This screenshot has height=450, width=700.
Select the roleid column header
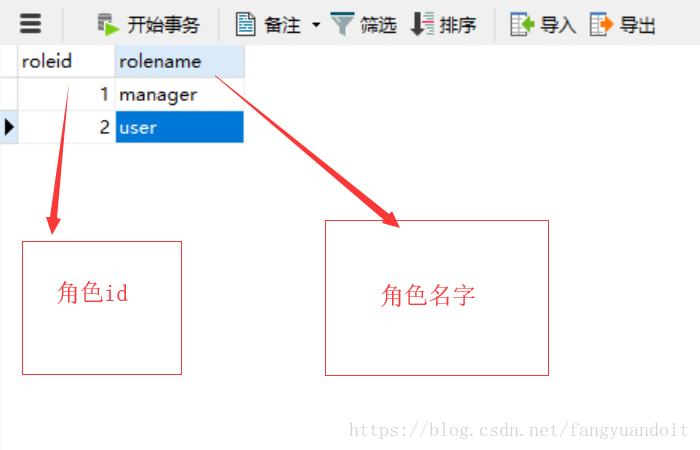click(x=66, y=61)
